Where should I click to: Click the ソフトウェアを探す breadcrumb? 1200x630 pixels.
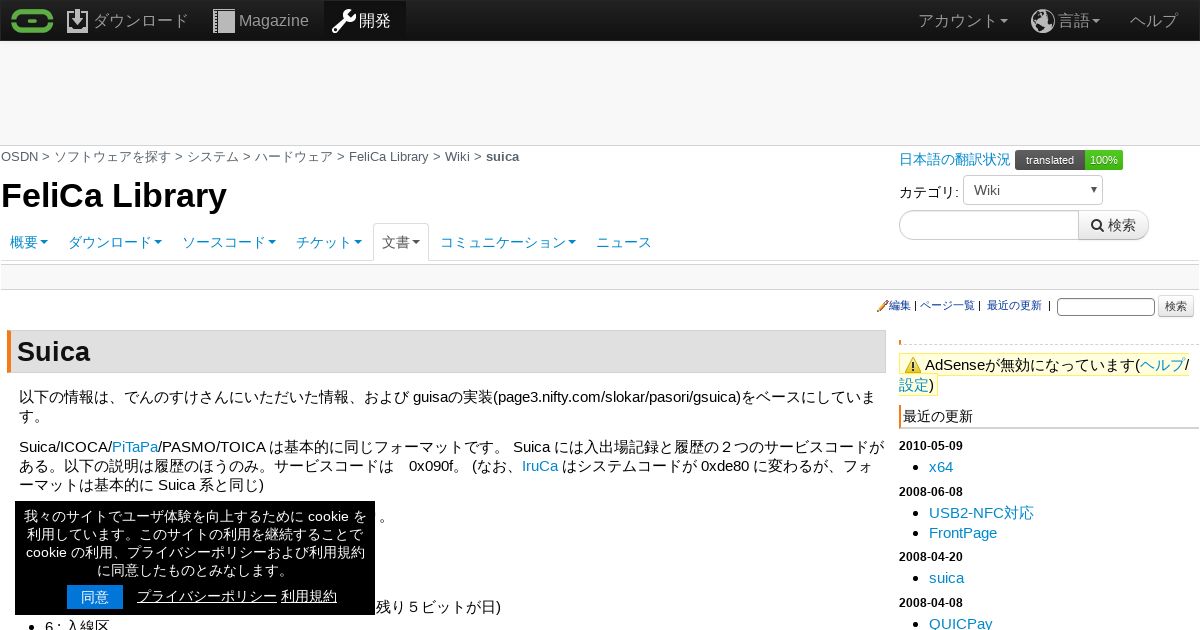click(112, 157)
